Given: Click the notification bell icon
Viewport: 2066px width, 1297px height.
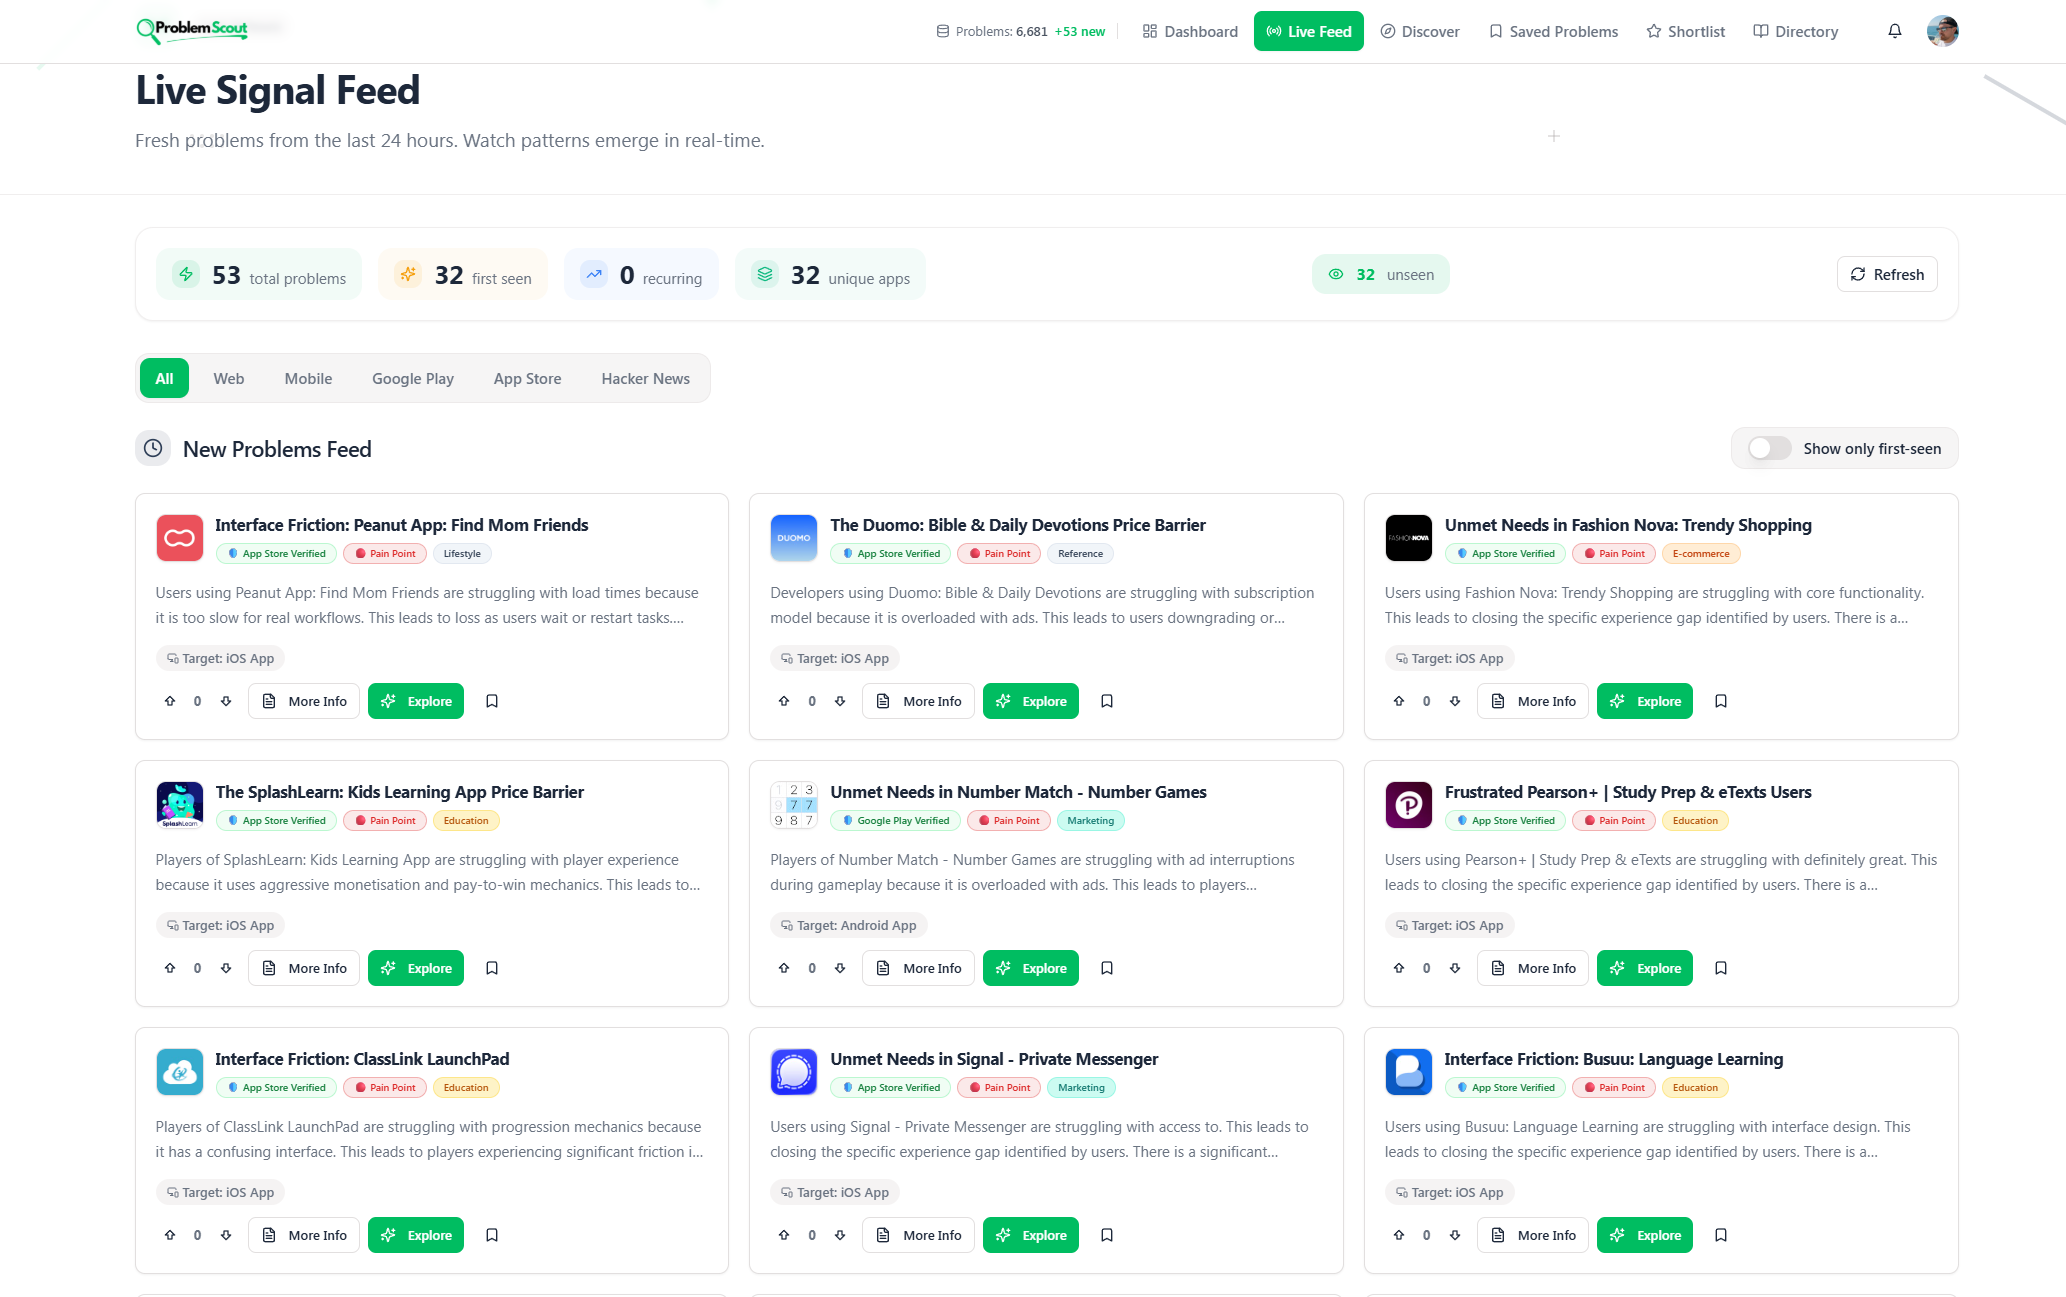Looking at the screenshot, I should click(x=1894, y=31).
